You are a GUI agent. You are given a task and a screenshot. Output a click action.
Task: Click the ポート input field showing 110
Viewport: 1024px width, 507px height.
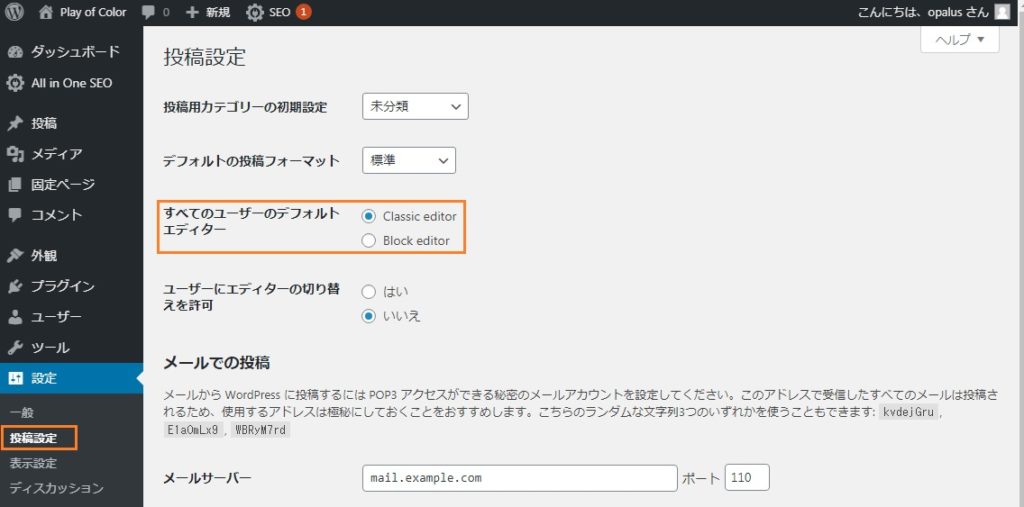747,478
